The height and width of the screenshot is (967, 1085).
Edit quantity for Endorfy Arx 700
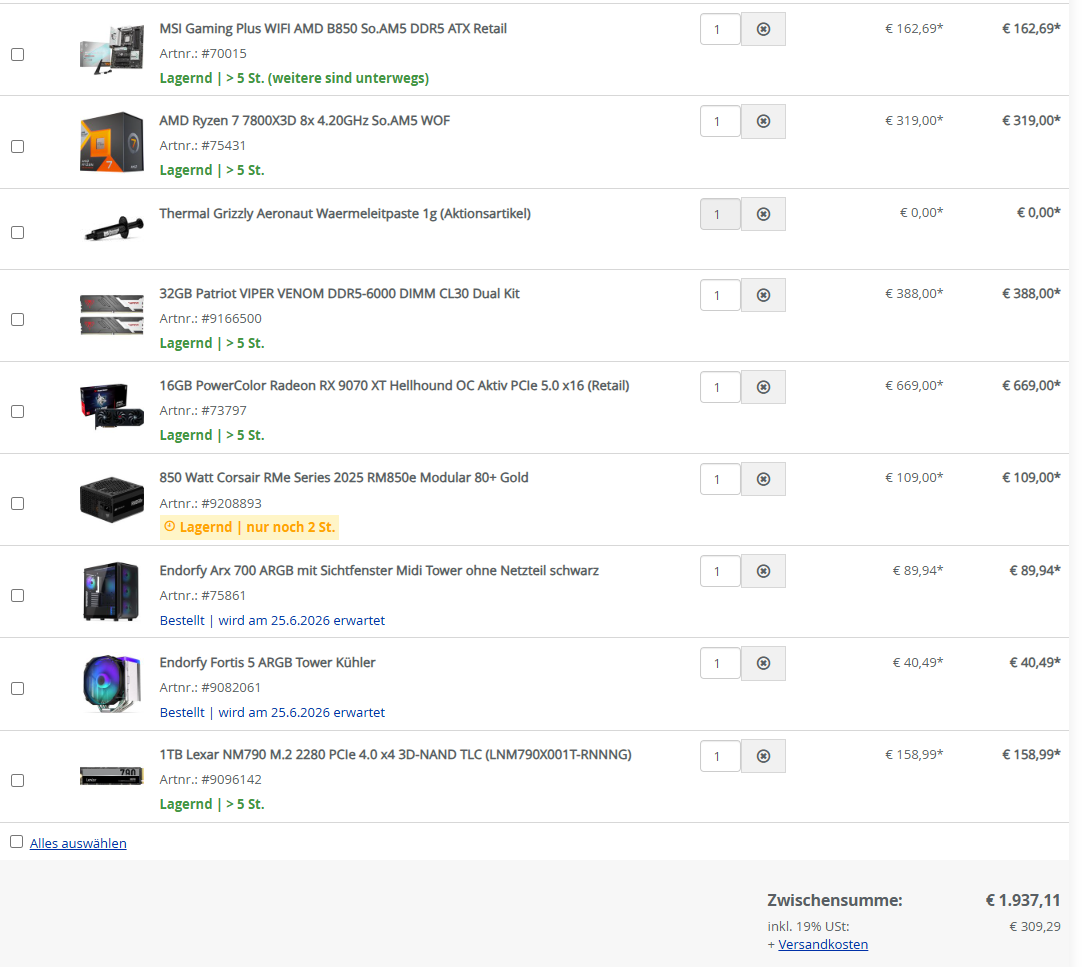coord(720,571)
